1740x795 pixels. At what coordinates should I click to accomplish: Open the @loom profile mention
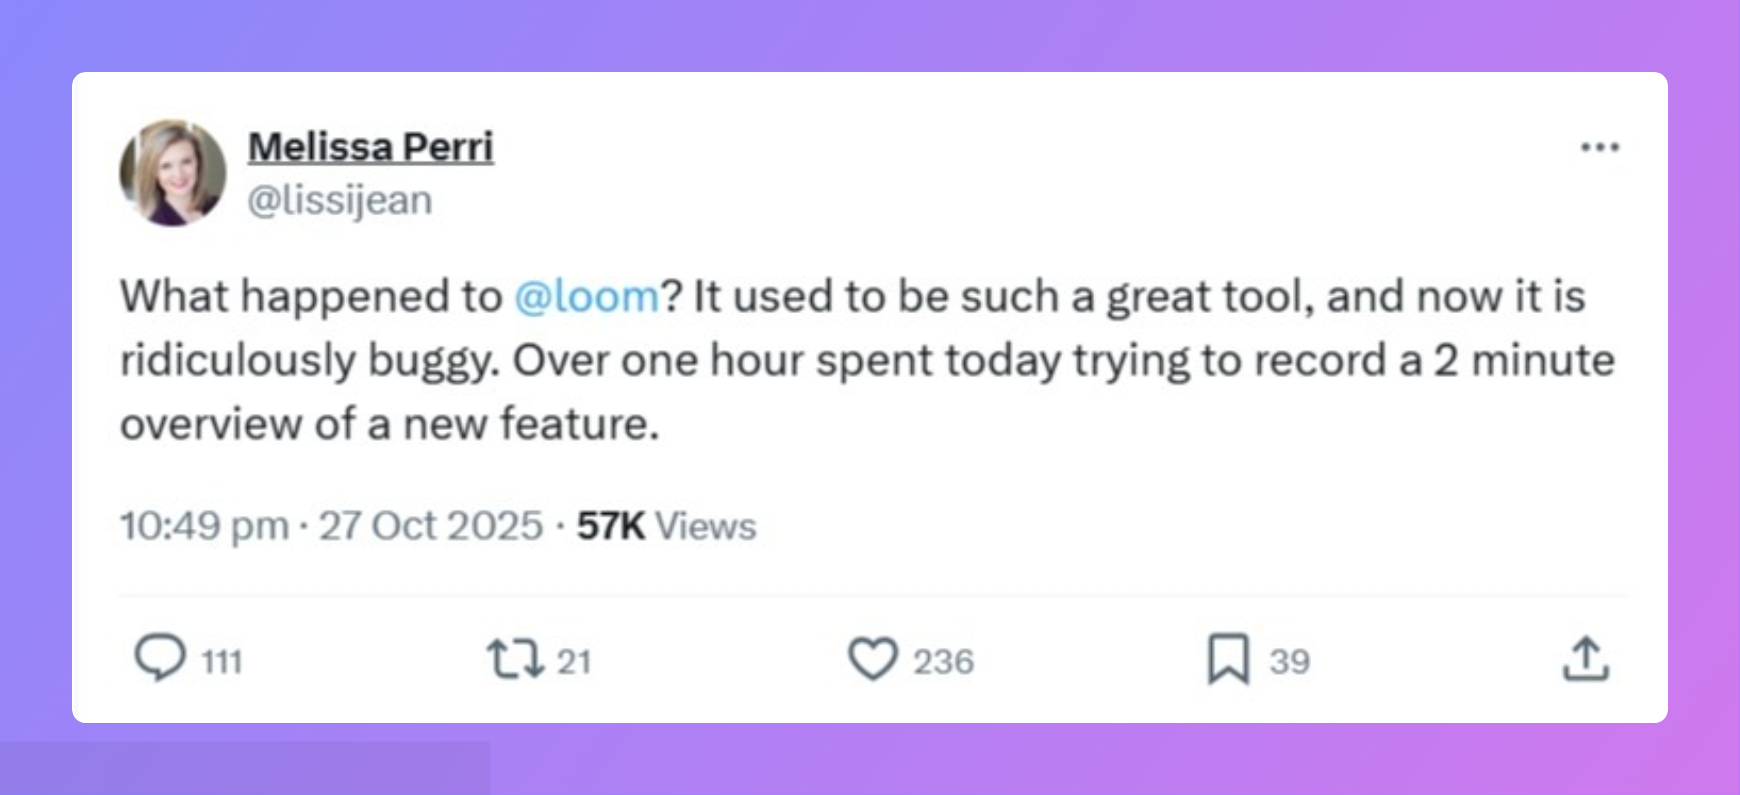(585, 294)
